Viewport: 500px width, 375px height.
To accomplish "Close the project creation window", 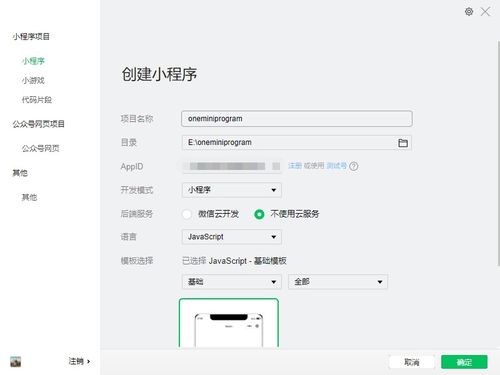I will pos(485,12).
